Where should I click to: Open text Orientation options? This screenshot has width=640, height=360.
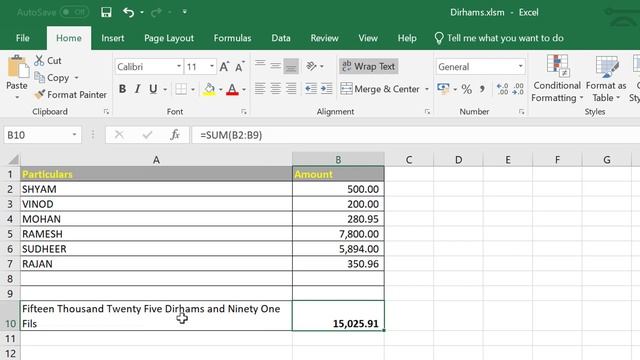(314, 66)
